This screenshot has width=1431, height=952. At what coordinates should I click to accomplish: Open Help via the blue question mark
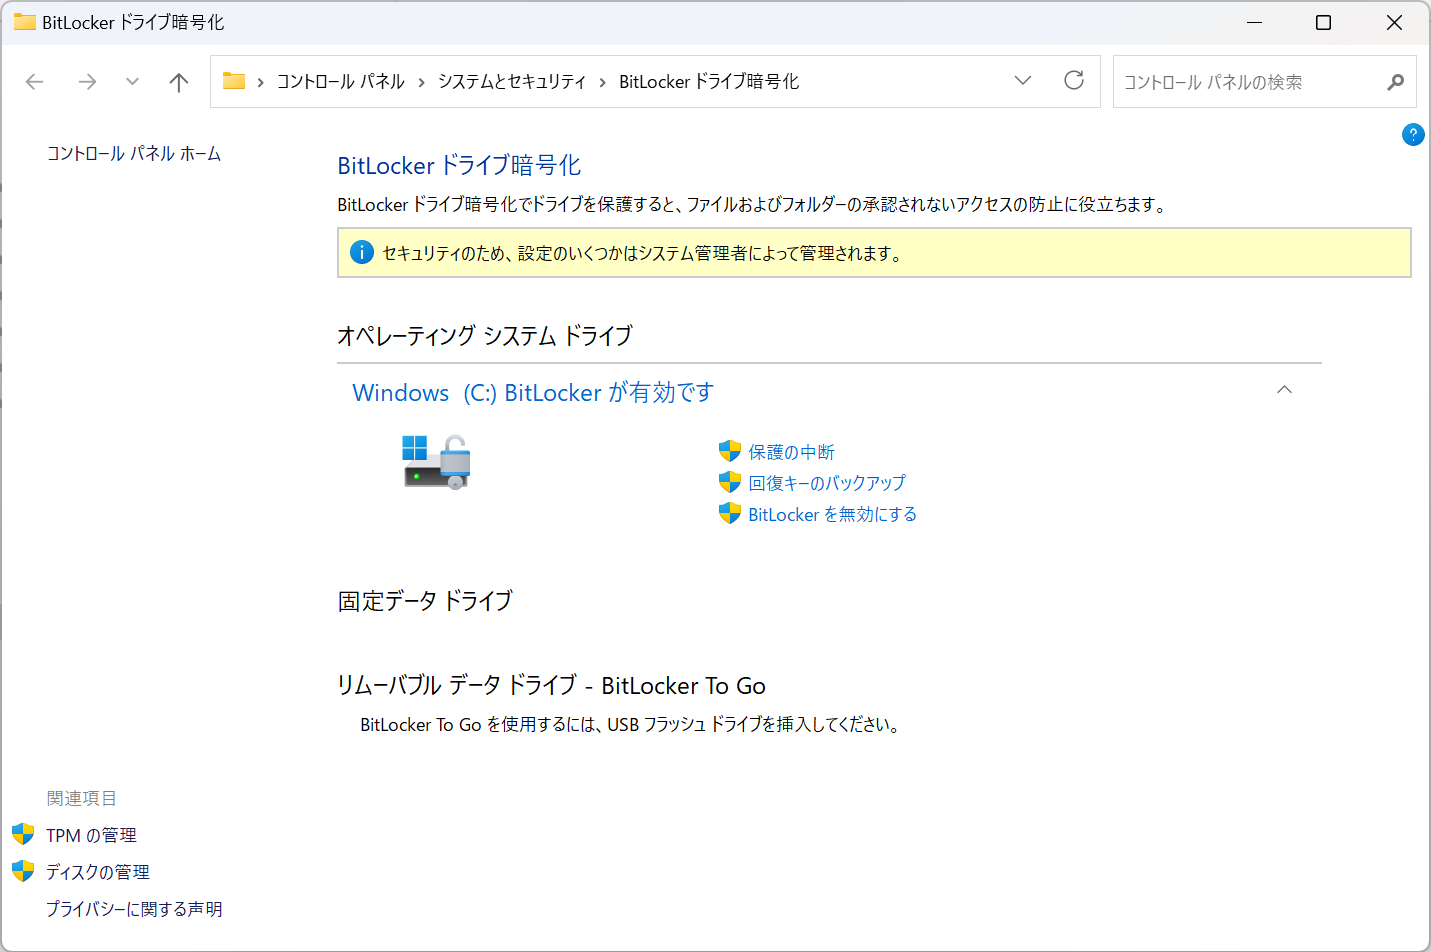[x=1412, y=135]
